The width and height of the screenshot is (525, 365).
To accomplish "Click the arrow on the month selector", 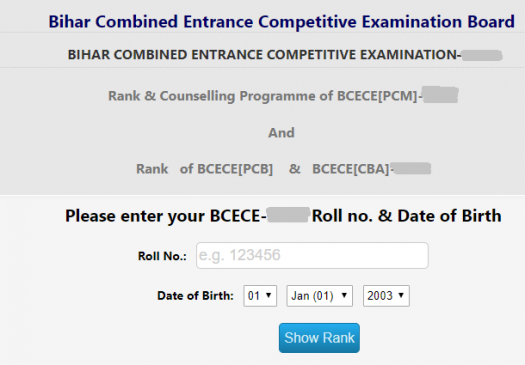I will coord(344,295).
